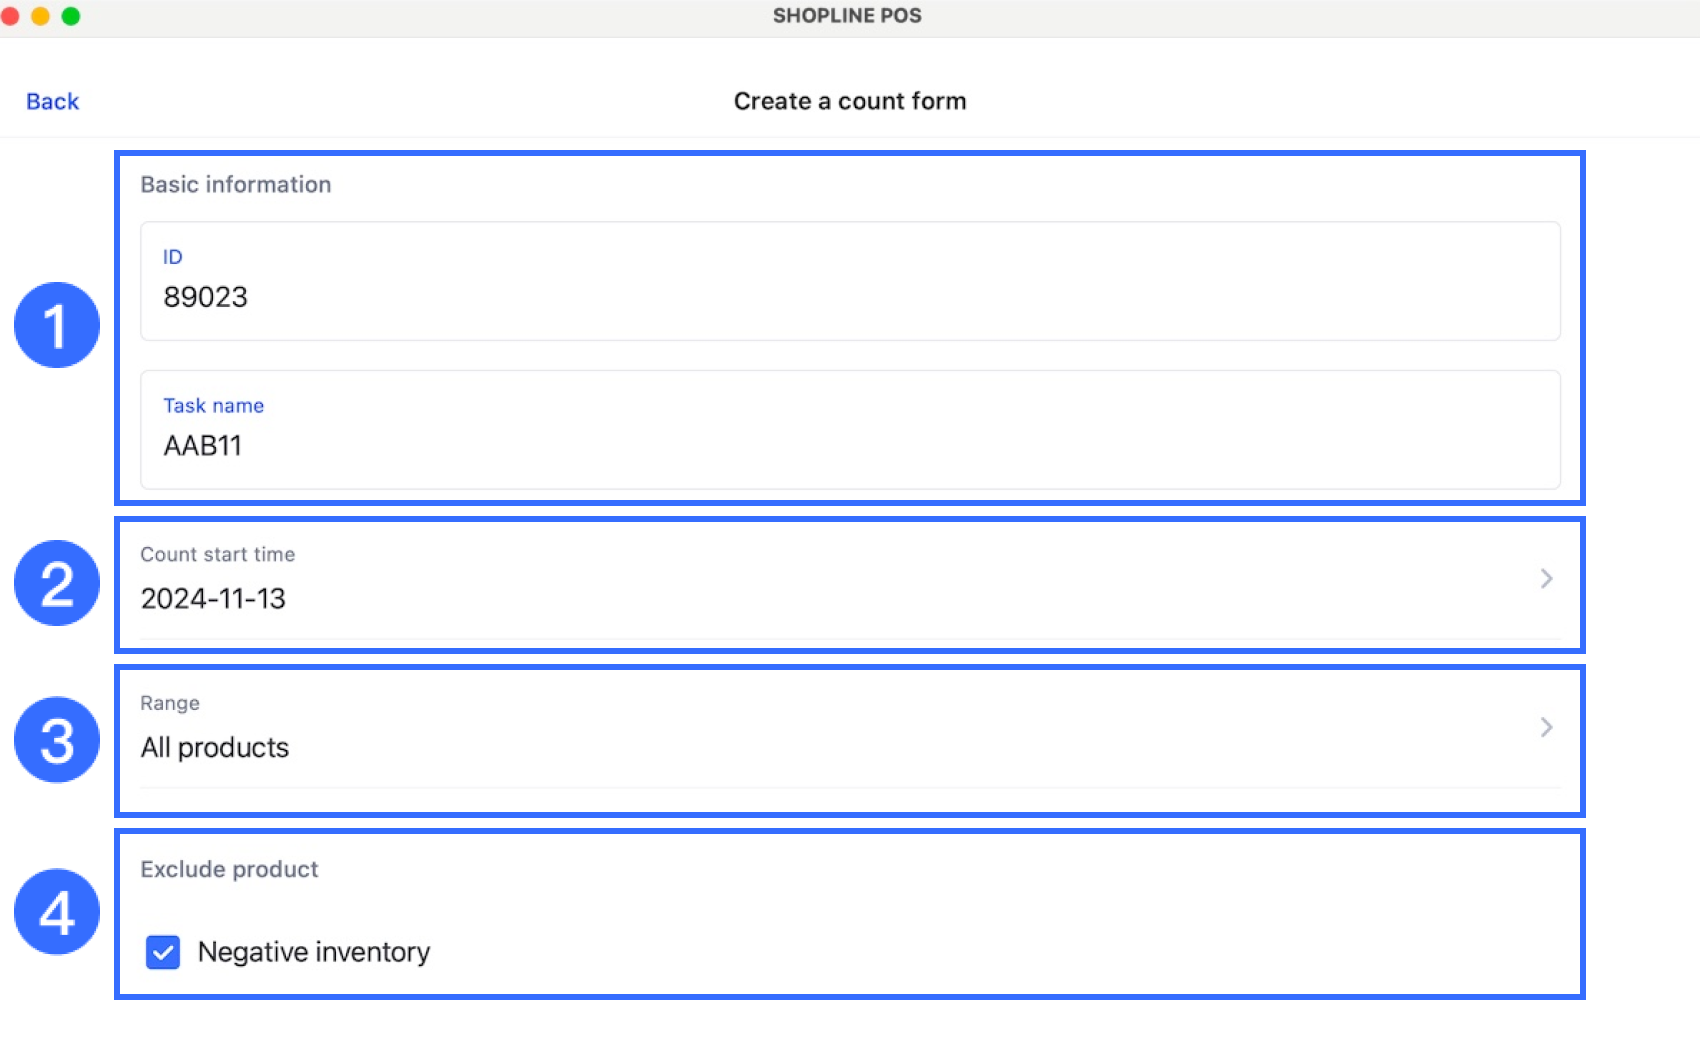The width and height of the screenshot is (1700, 1052).
Task: Click the Task name field containing AAB11
Action: click(849, 430)
